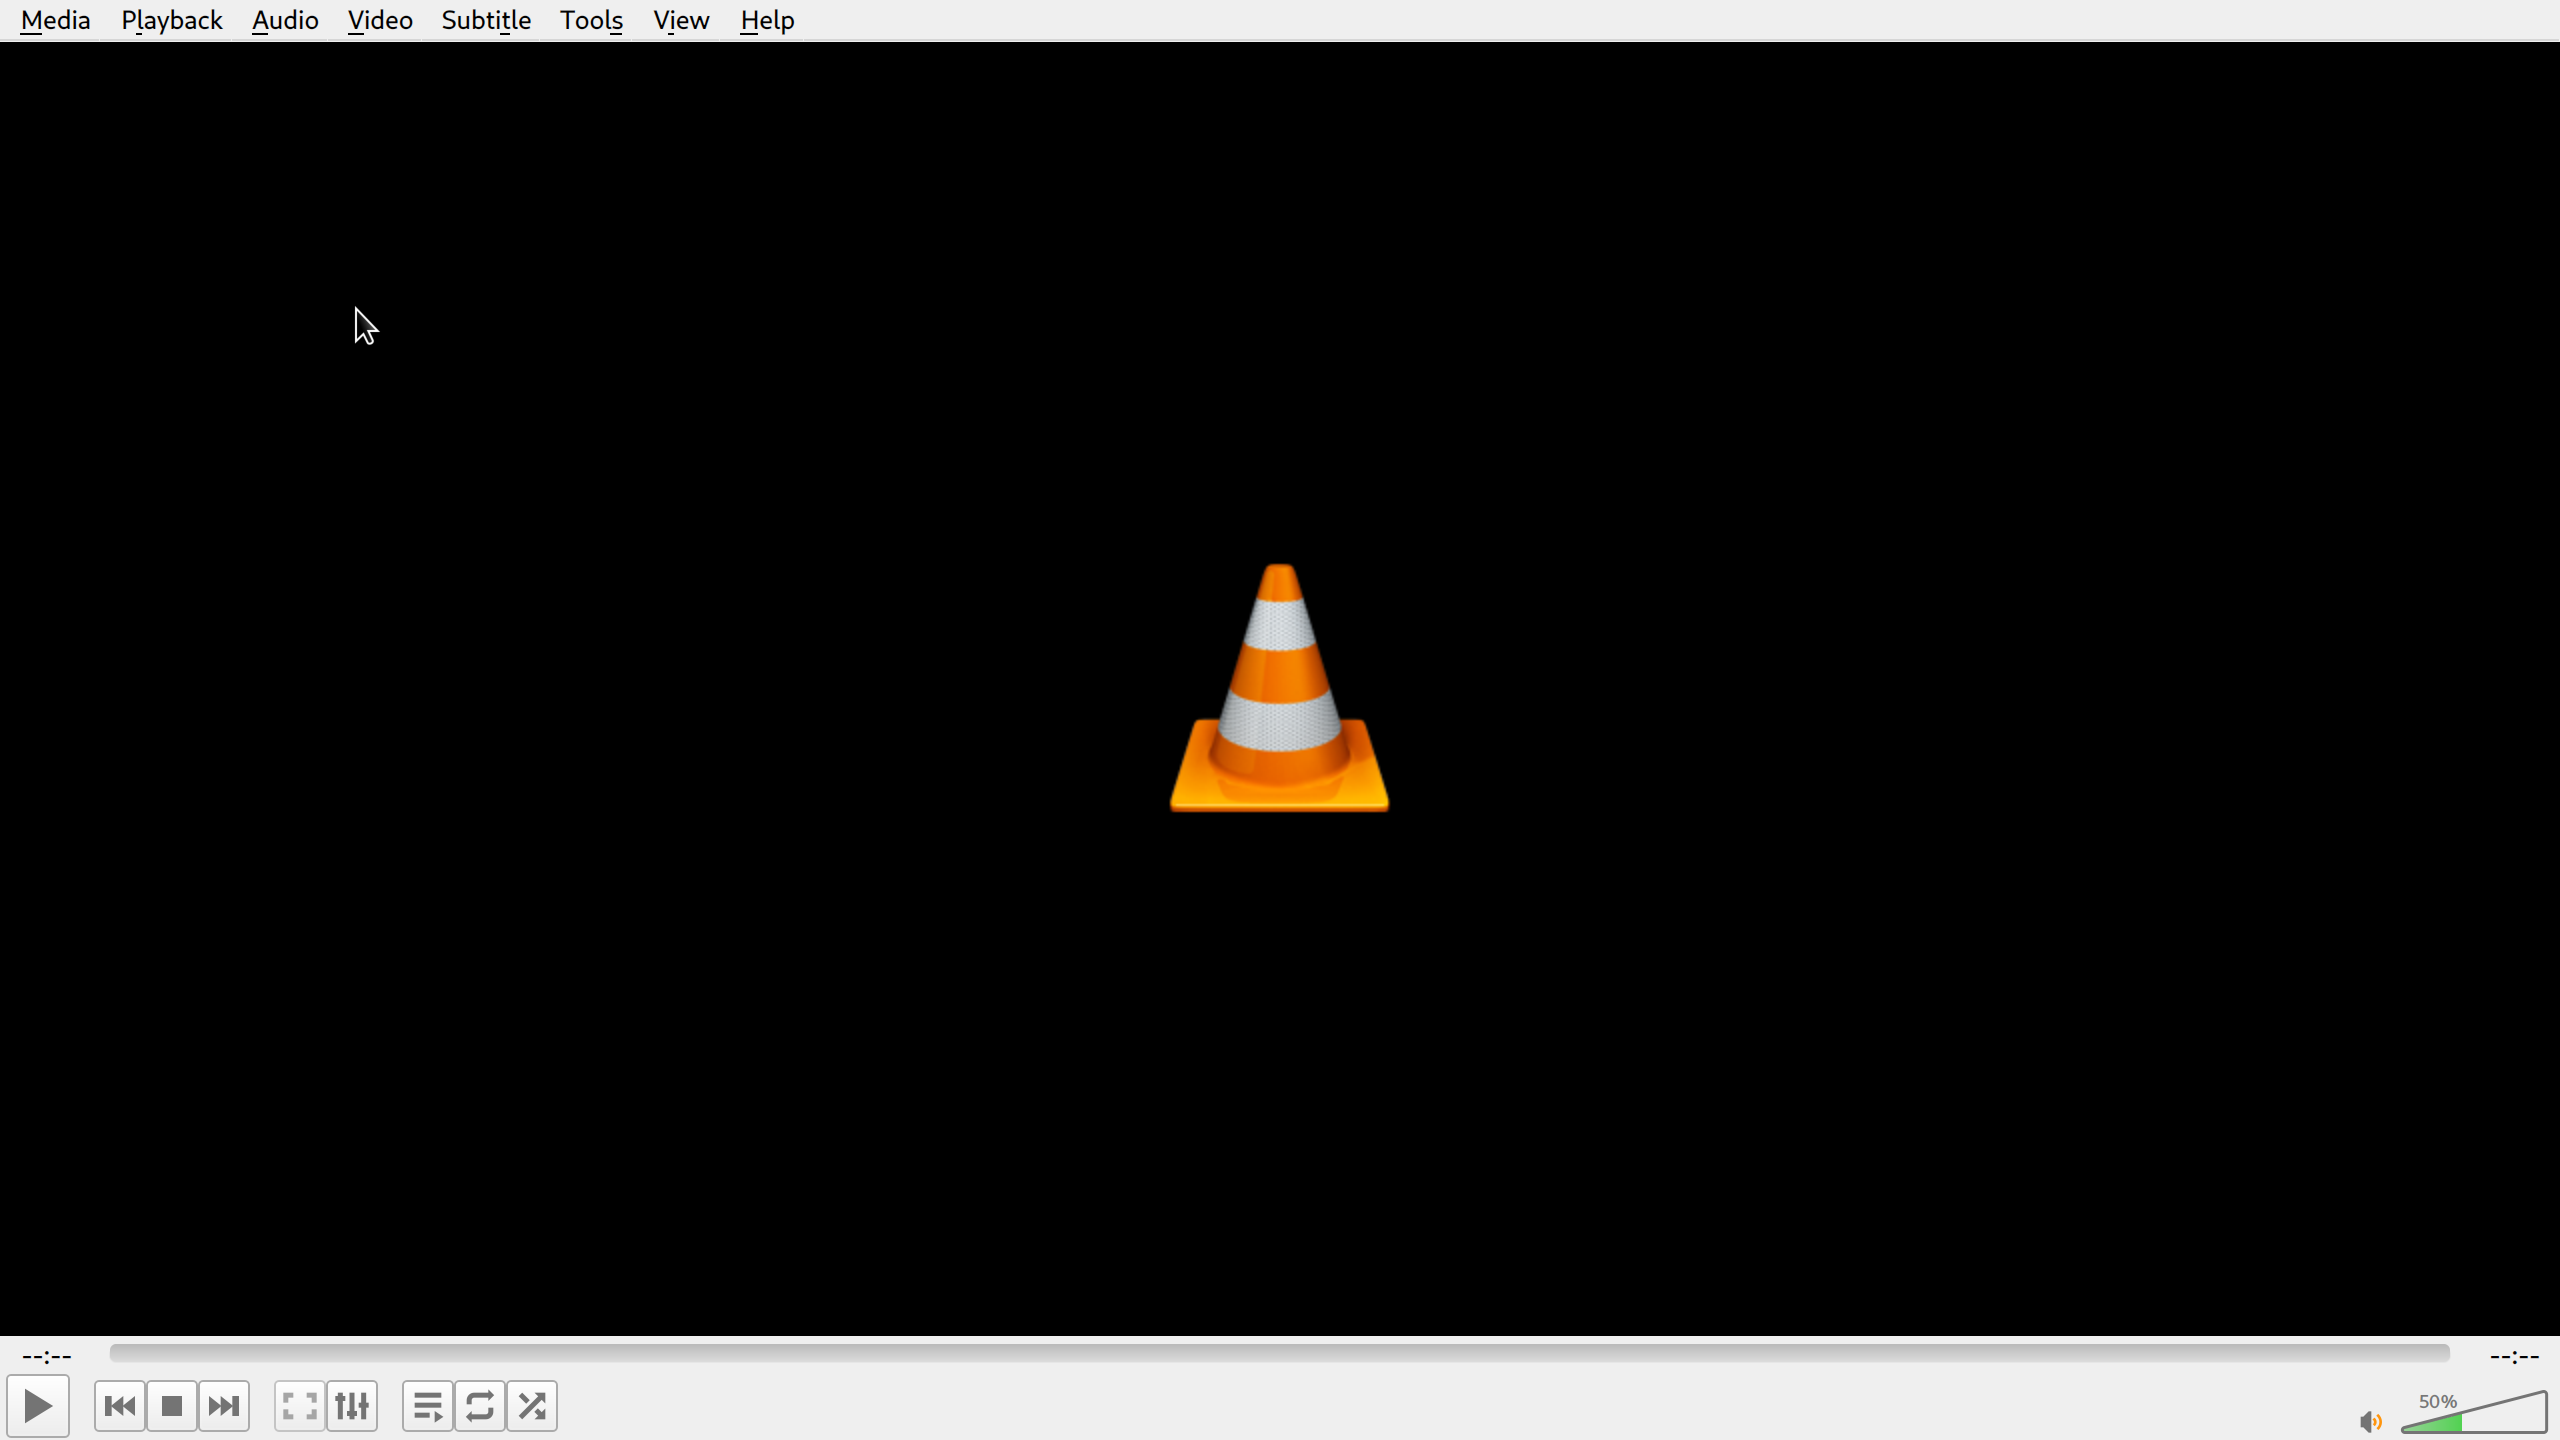Viewport: 2560px width, 1440px height.
Task: Click the elapsed time label
Action: 47,1357
